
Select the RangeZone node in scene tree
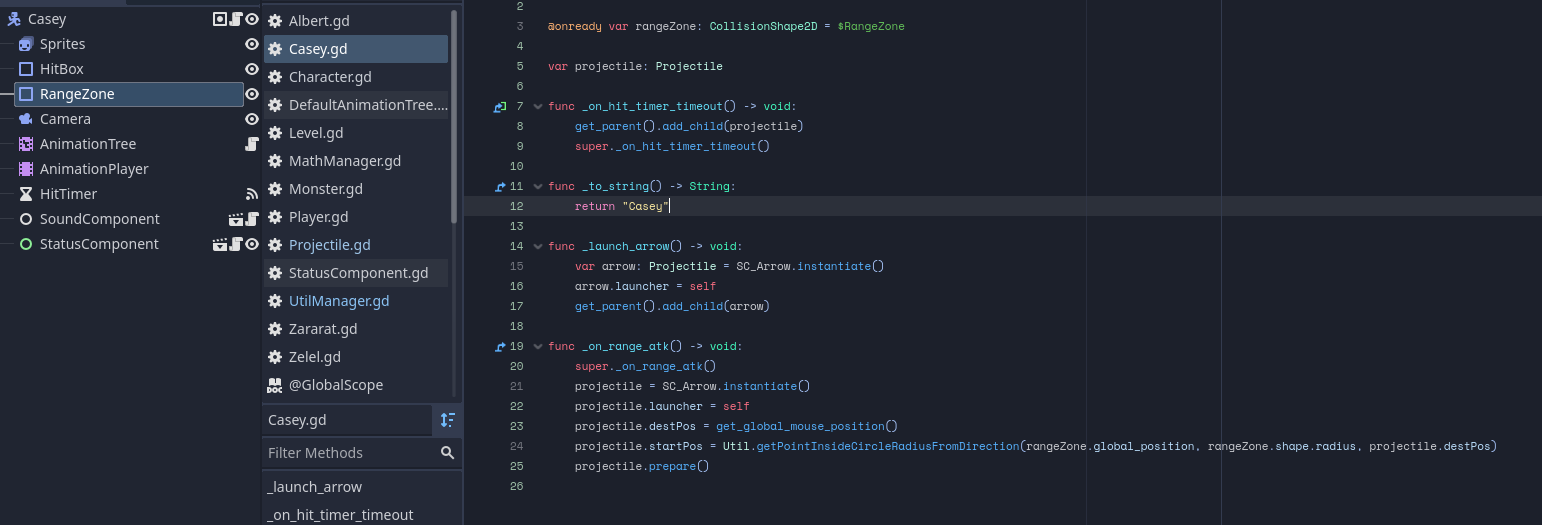[x=129, y=94]
